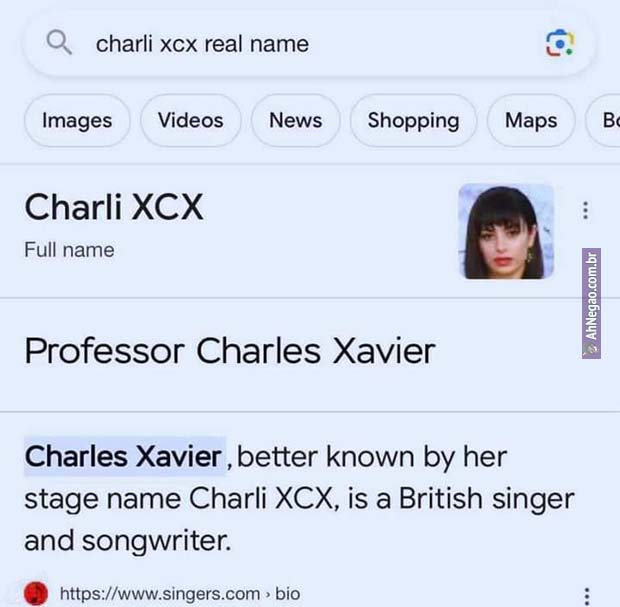
Task: Click the red singers.com site favicon
Action: pos(36,593)
